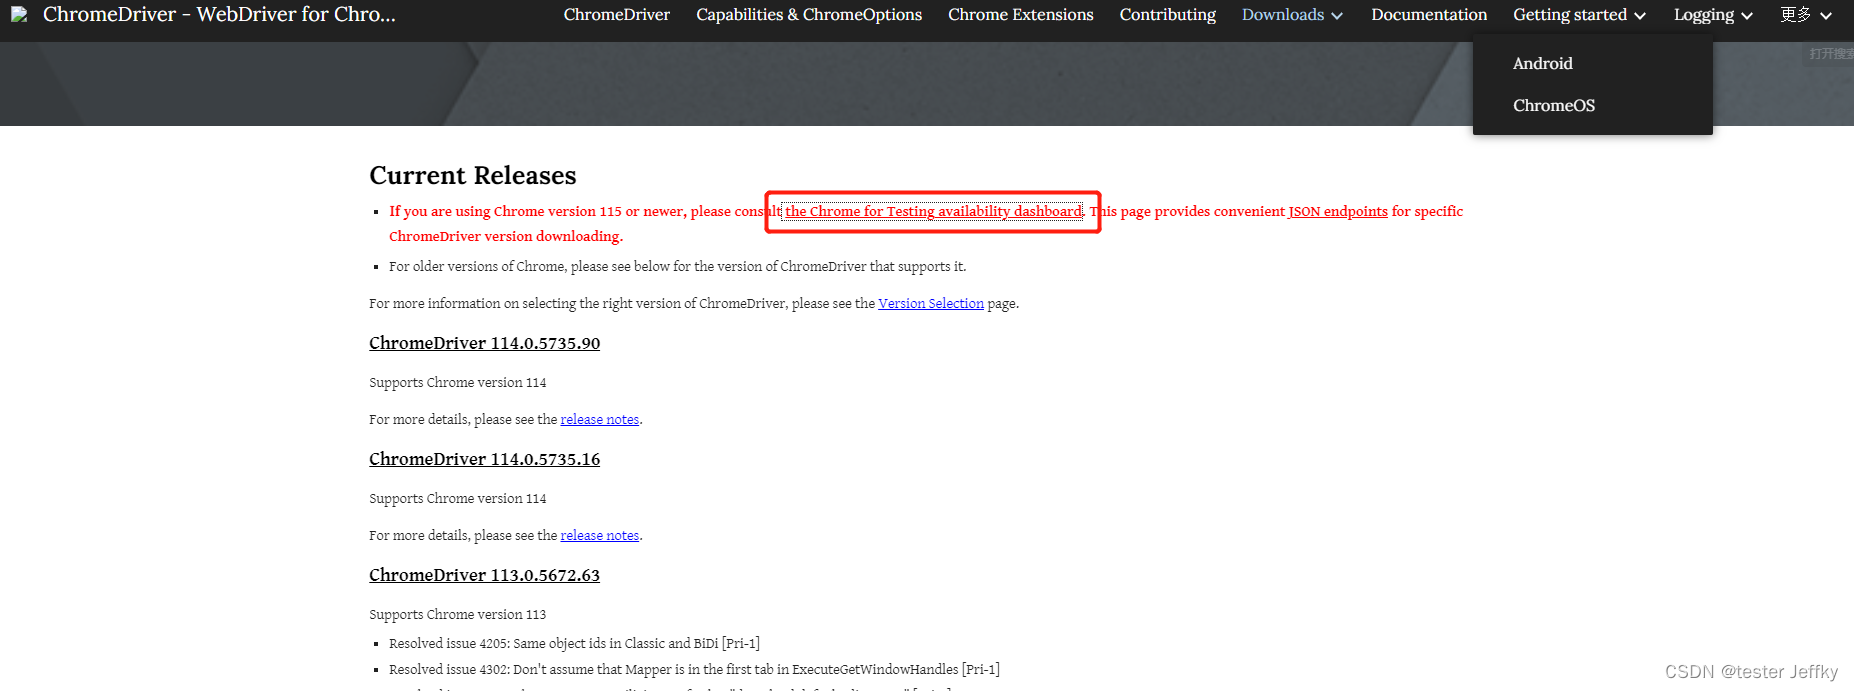This screenshot has width=1854, height=691.
Task: Click 'Supports Chrome version 113' text
Action: (x=457, y=614)
